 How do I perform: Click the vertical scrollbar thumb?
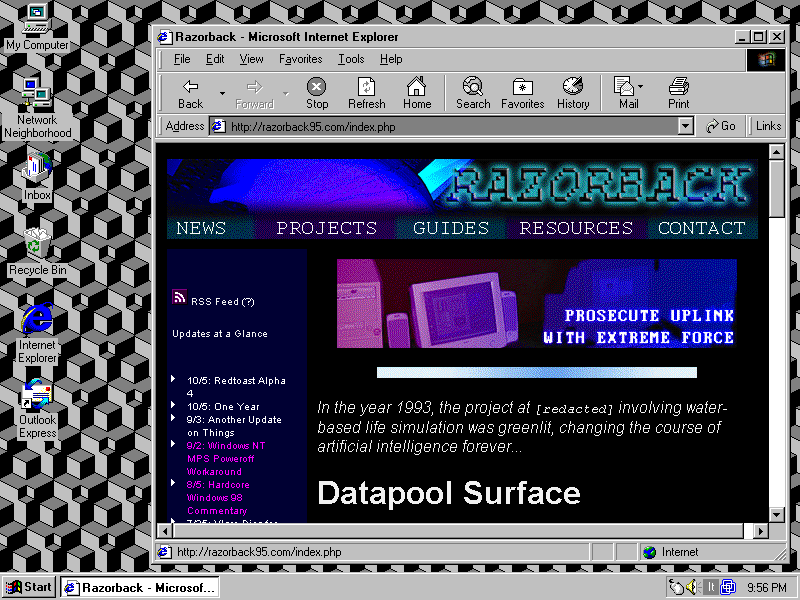click(x=776, y=188)
